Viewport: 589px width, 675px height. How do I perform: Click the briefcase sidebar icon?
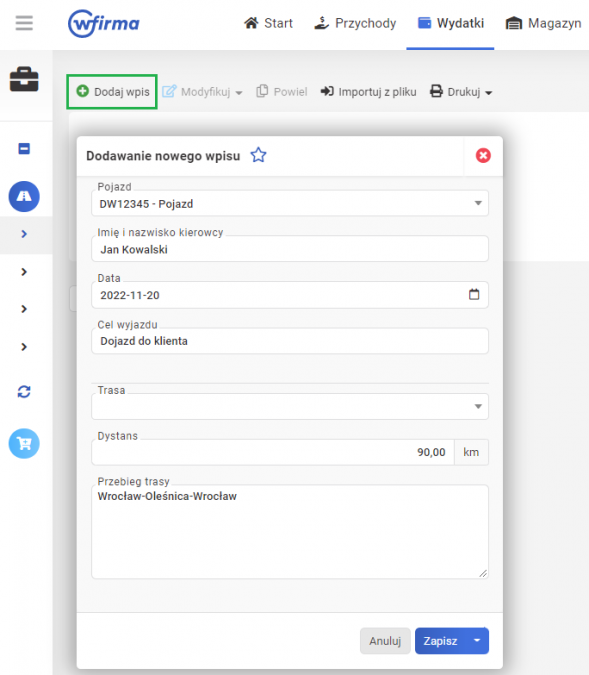(24, 79)
